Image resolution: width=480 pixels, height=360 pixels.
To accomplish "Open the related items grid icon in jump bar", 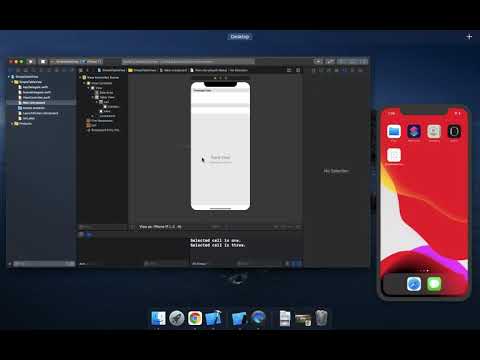I will click(81, 70).
